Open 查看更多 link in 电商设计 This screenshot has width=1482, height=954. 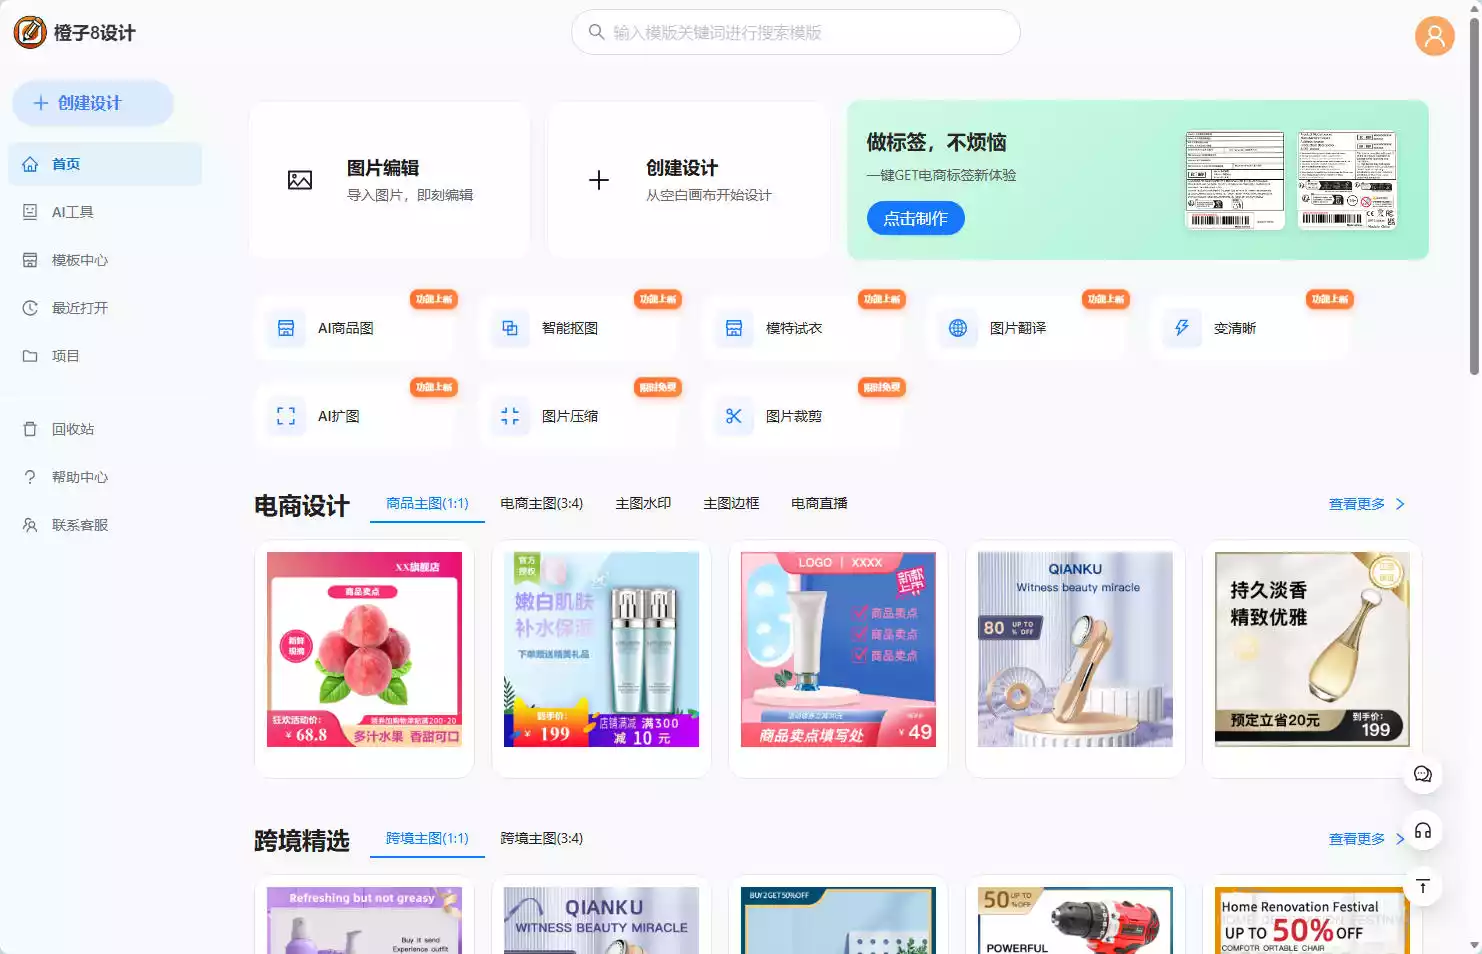(x=1356, y=504)
